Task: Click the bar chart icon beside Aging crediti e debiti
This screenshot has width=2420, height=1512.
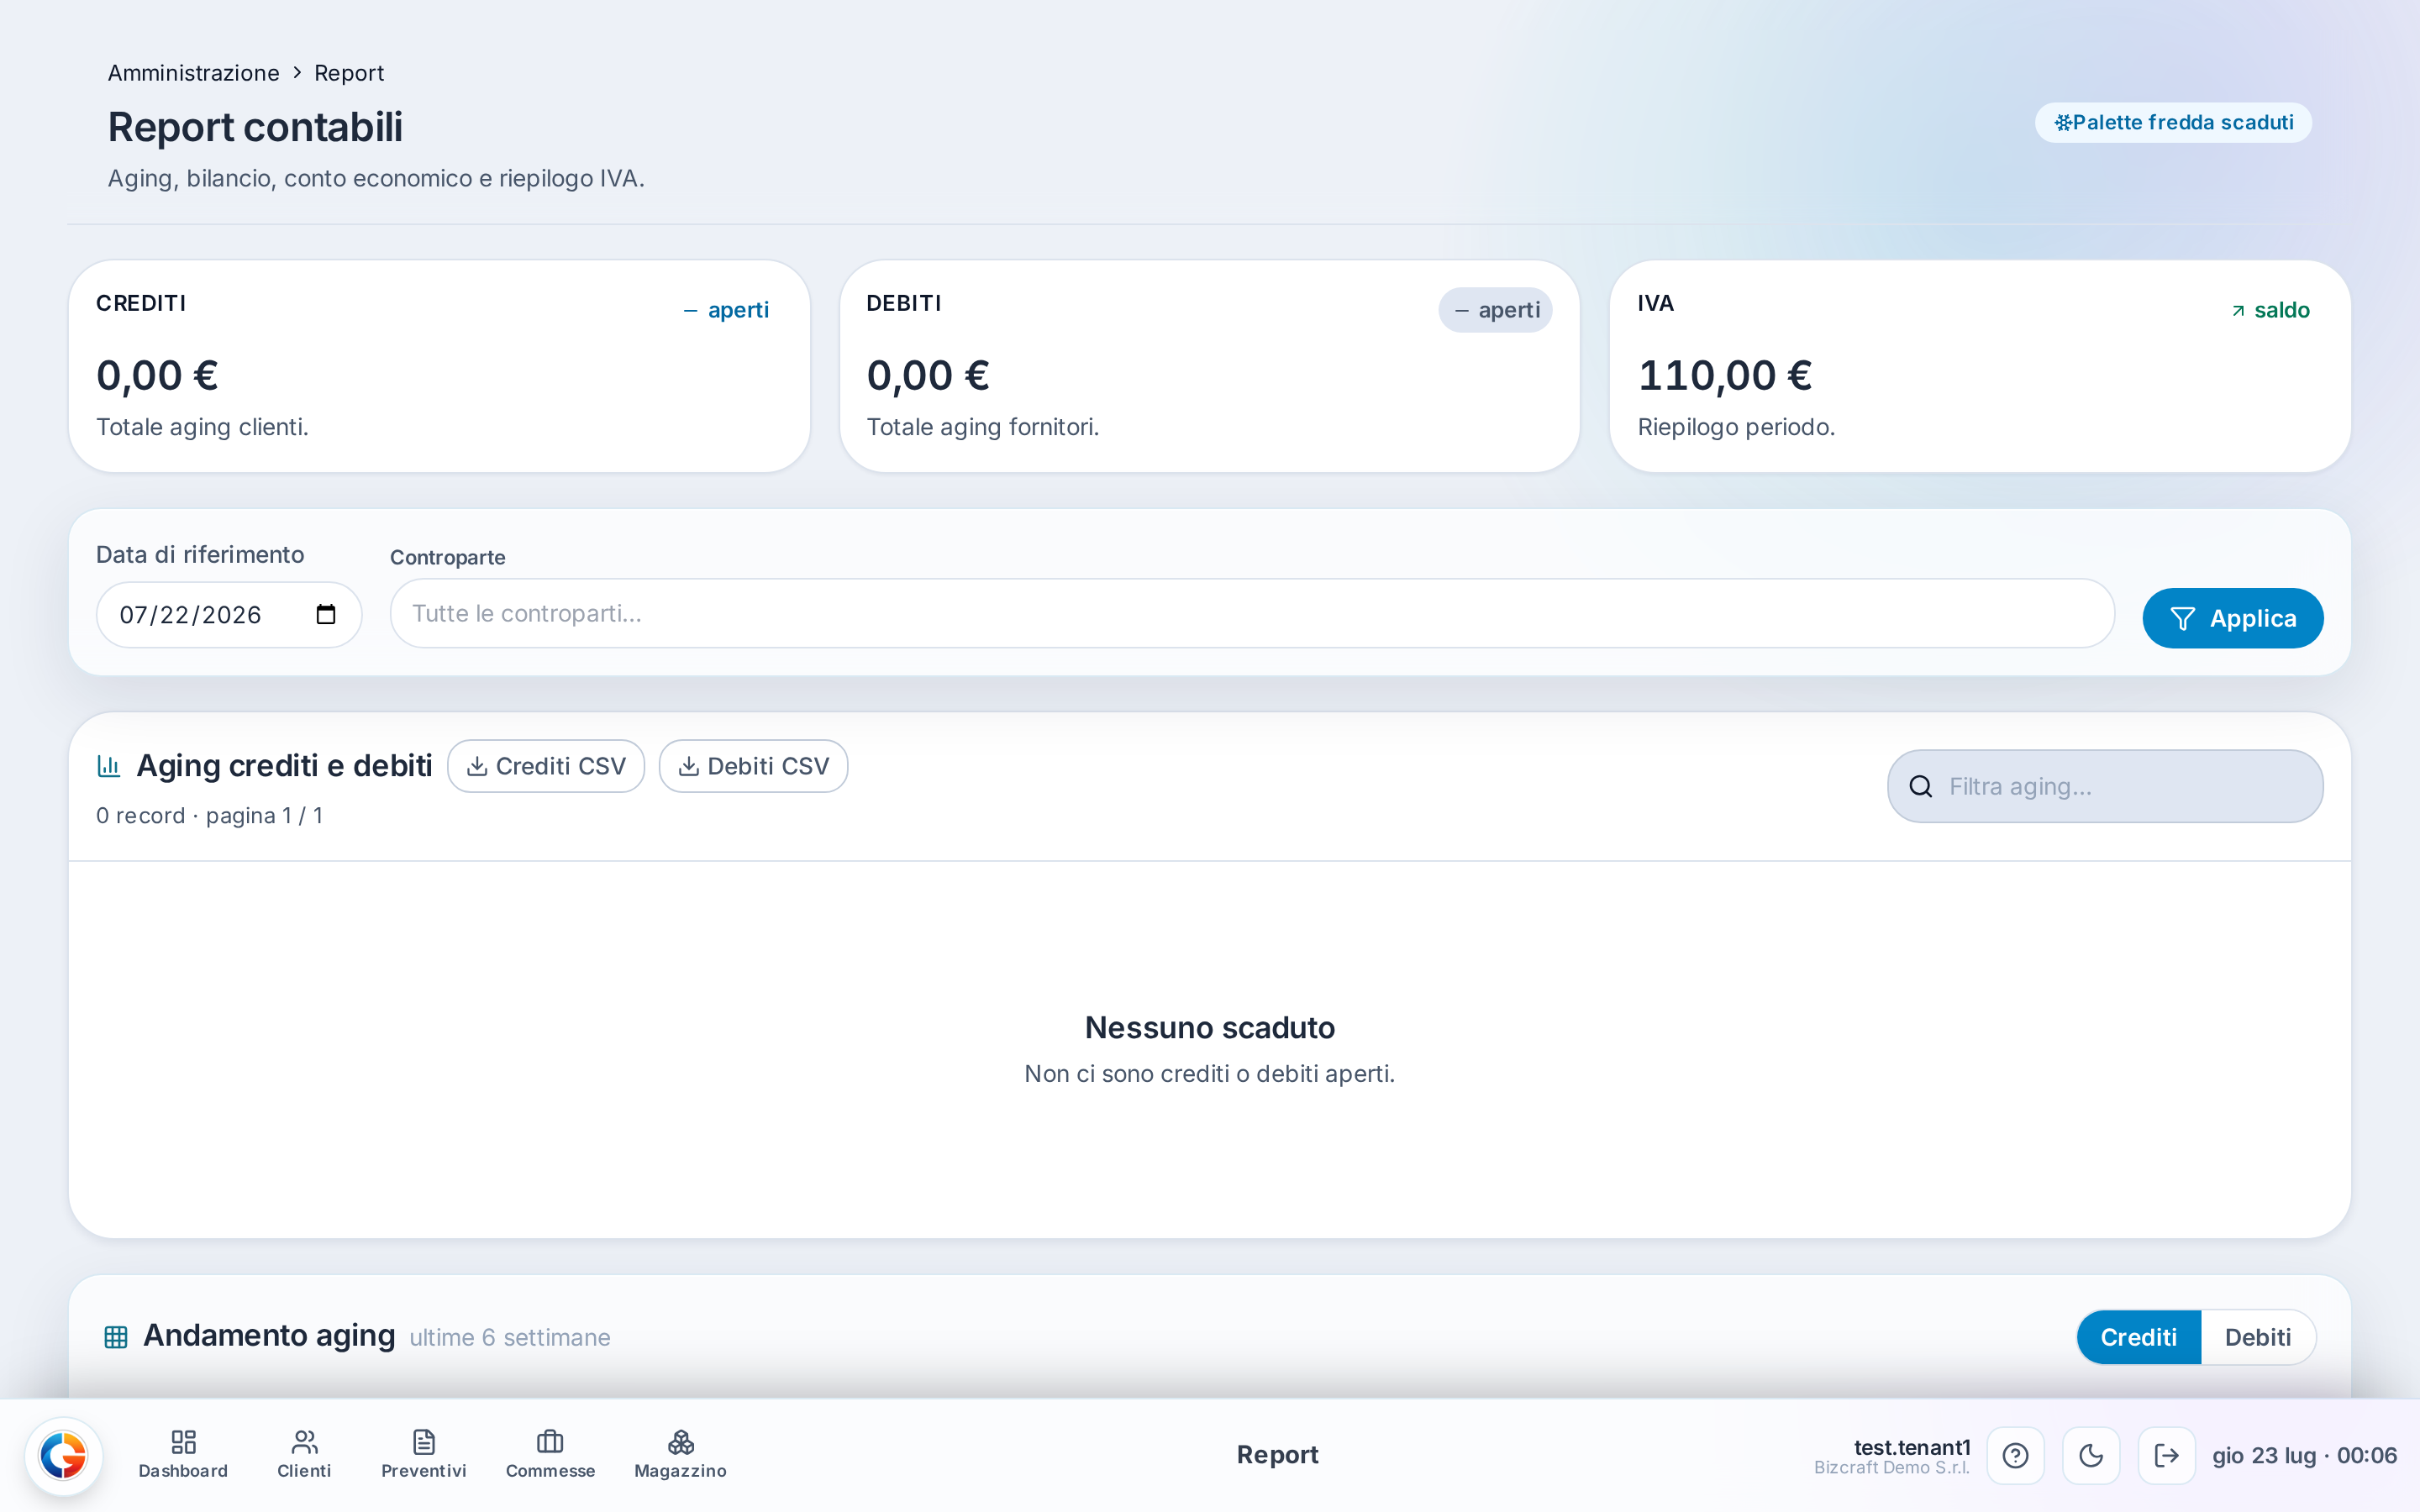Action: coord(109,766)
